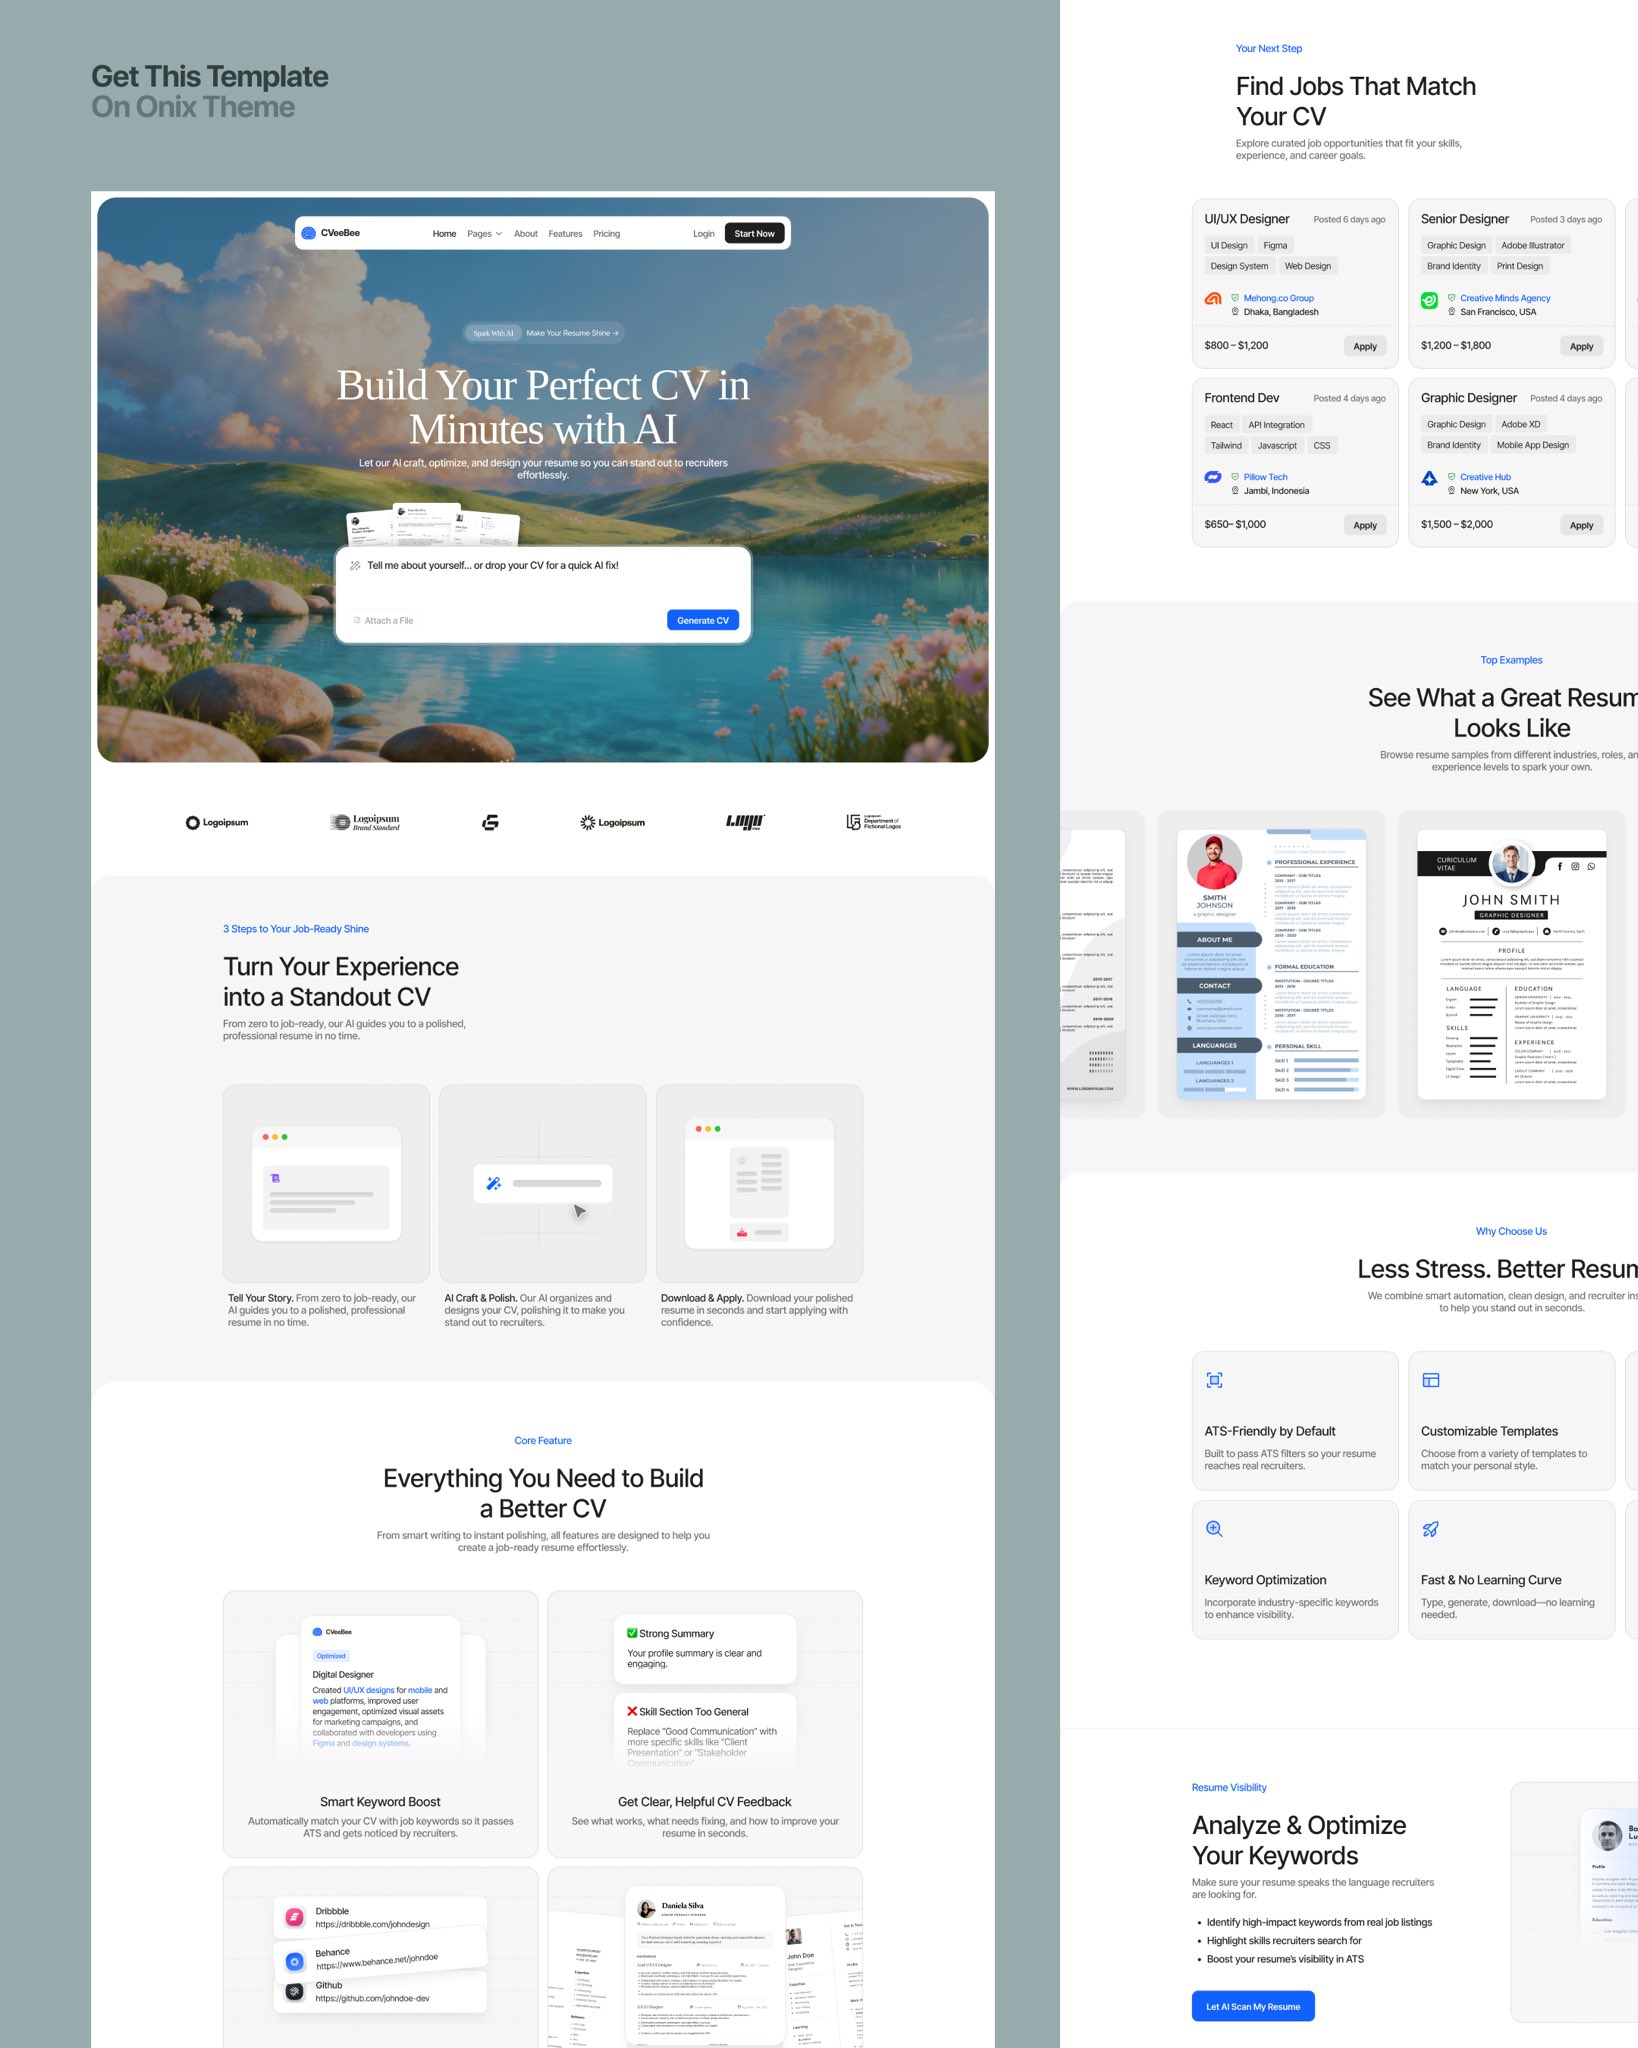Apply to the Graphic Designer job
The width and height of the screenshot is (1638, 2048).
point(1582,525)
